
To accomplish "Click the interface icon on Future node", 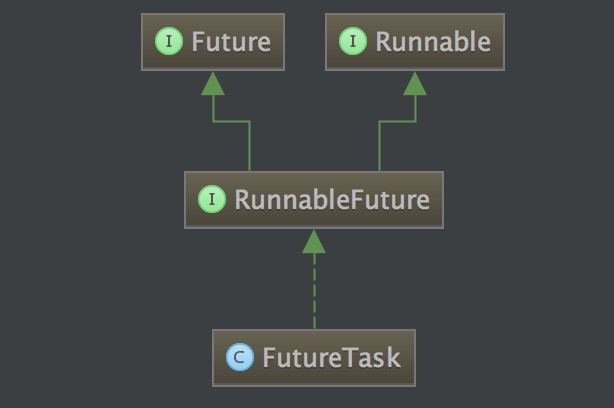I will (169, 42).
